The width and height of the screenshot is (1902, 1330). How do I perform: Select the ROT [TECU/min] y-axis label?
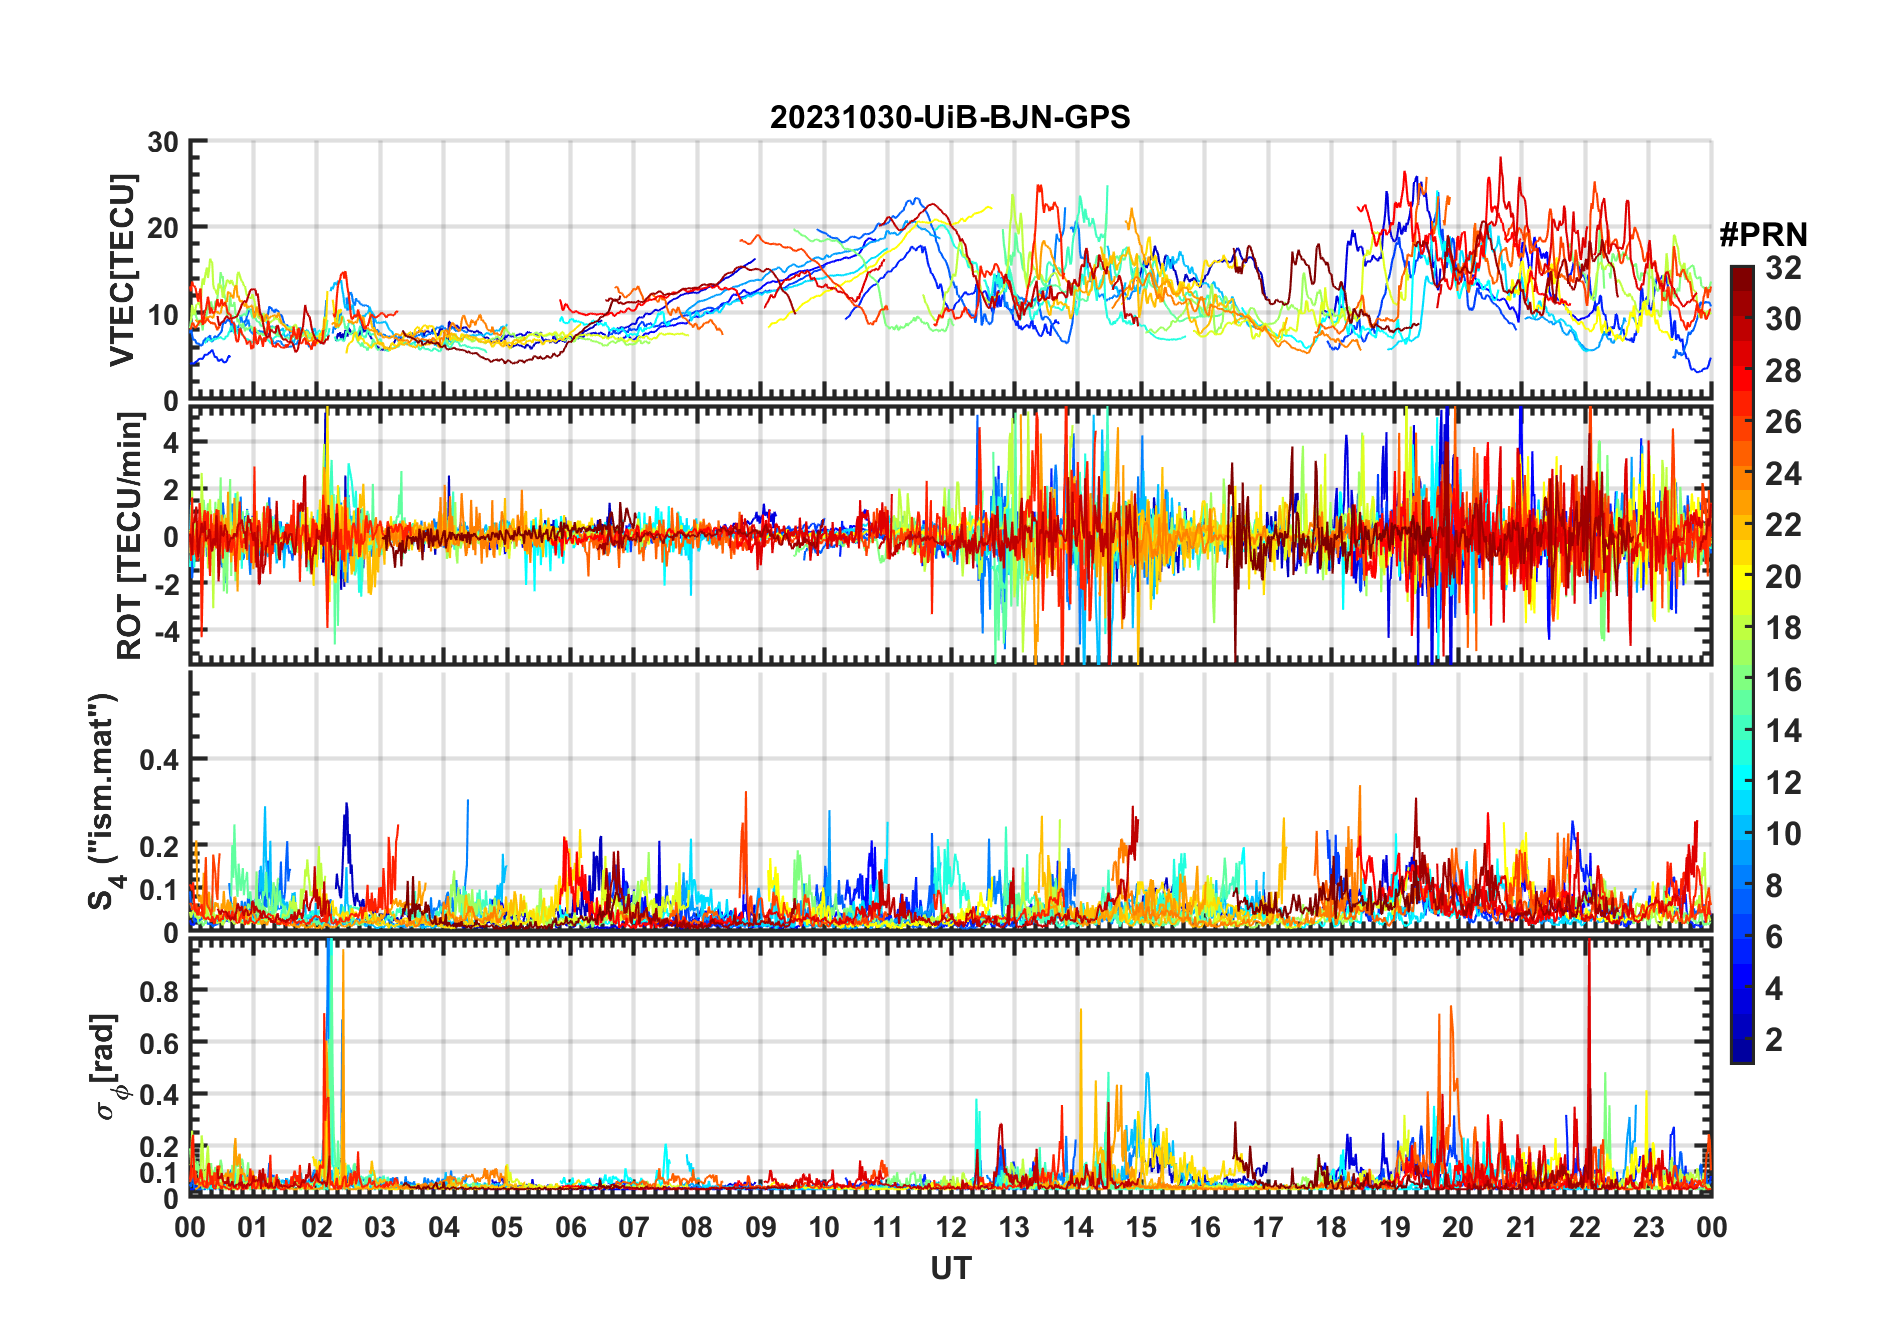[x=129, y=536]
